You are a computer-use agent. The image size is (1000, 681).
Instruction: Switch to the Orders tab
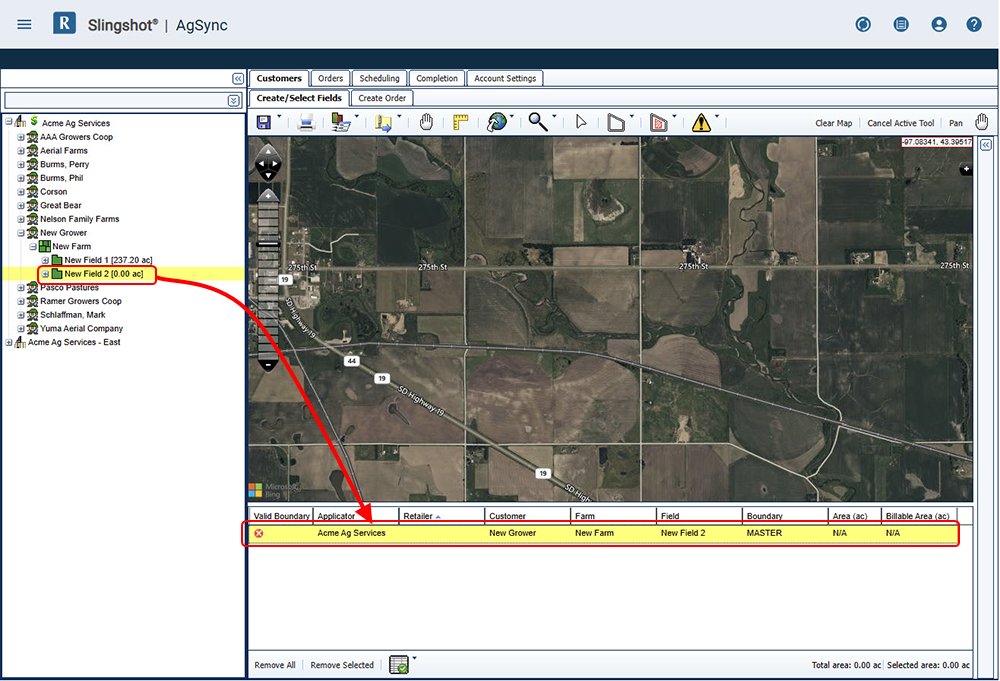330,78
